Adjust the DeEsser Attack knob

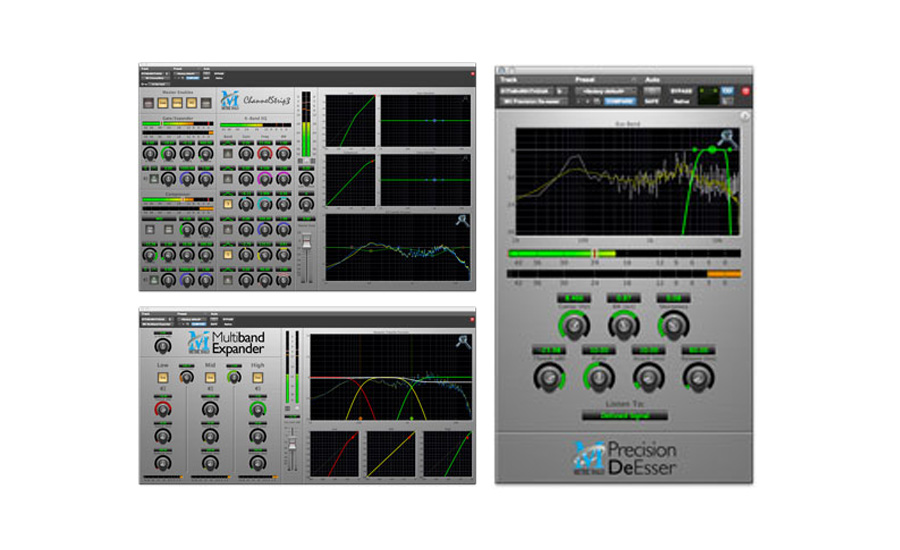tap(649, 378)
